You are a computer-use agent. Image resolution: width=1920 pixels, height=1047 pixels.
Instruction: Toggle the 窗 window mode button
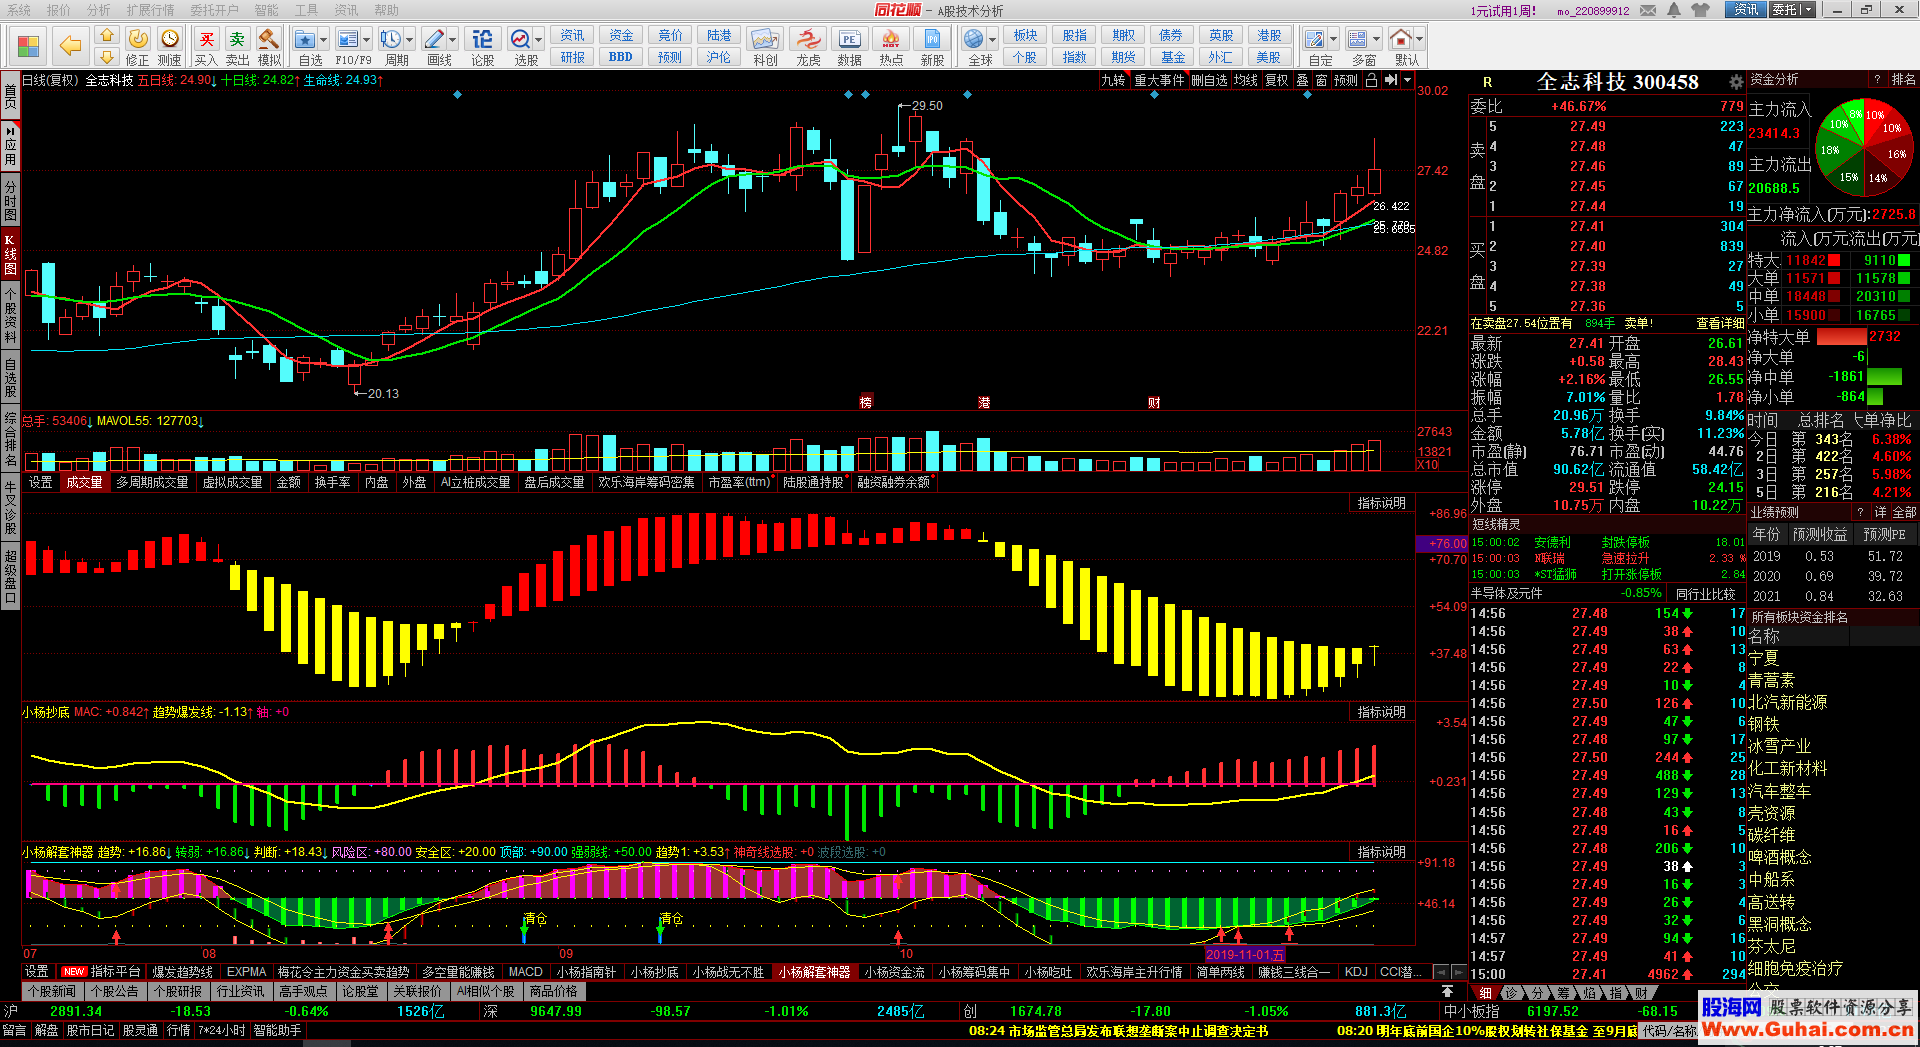[1322, 80]
